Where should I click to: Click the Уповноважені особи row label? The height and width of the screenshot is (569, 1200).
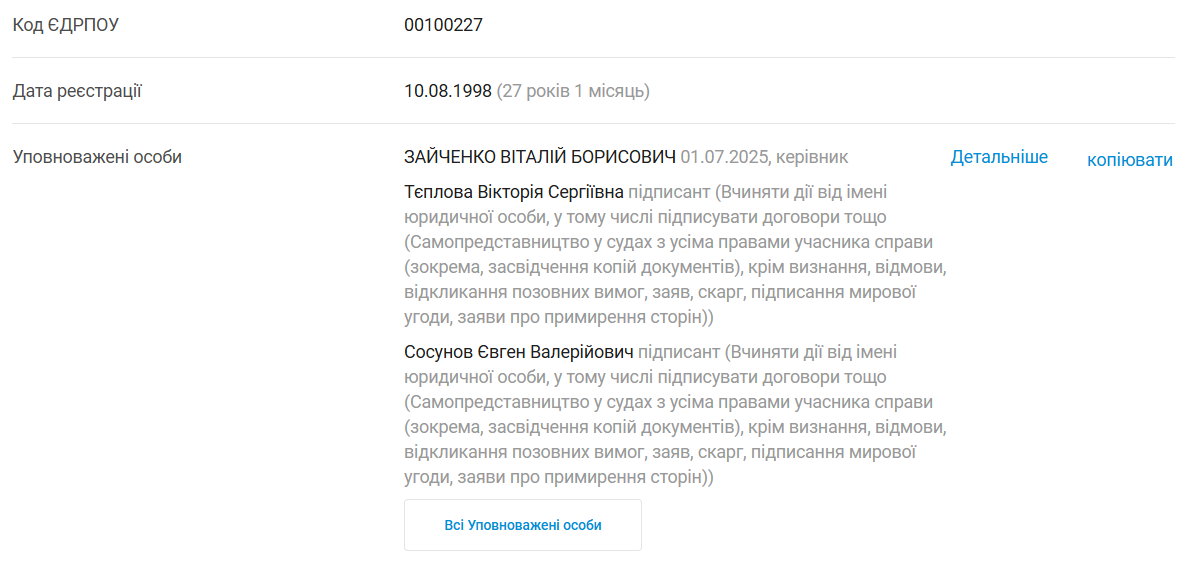click(97, 157)
